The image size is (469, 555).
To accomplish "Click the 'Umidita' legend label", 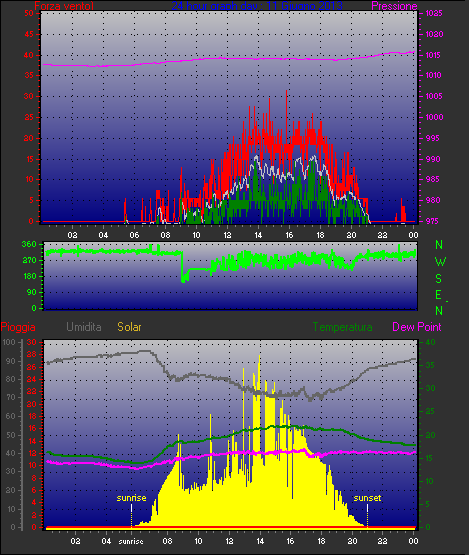I will pyautogui.click(x=84, y=327).
